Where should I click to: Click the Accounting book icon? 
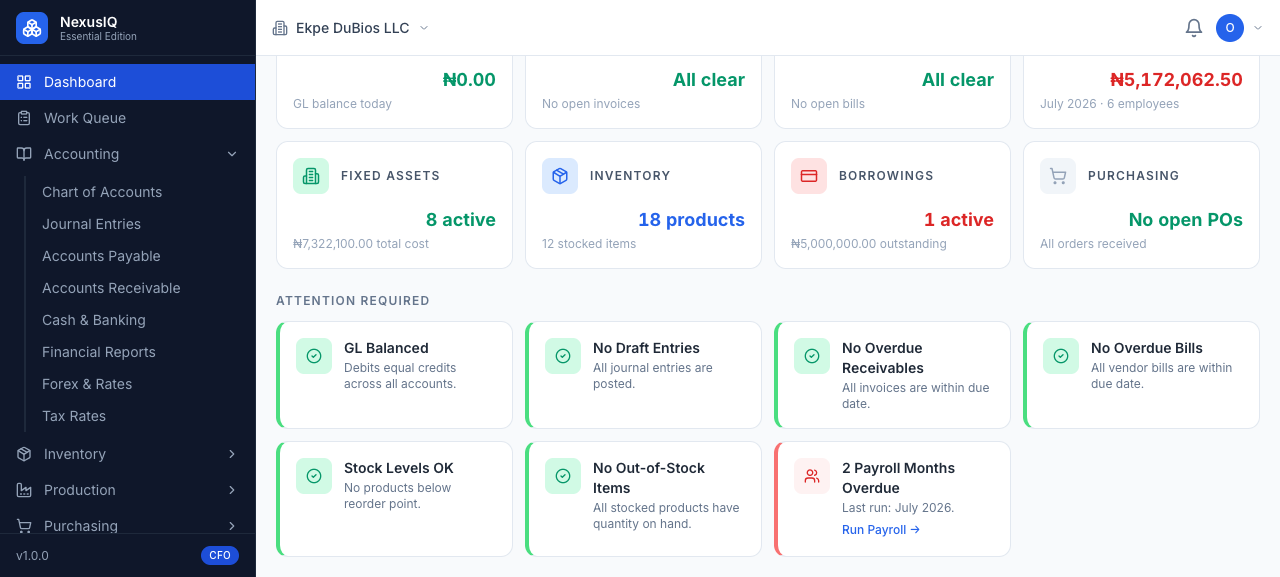pyautogui.click(x=24, y=154)
